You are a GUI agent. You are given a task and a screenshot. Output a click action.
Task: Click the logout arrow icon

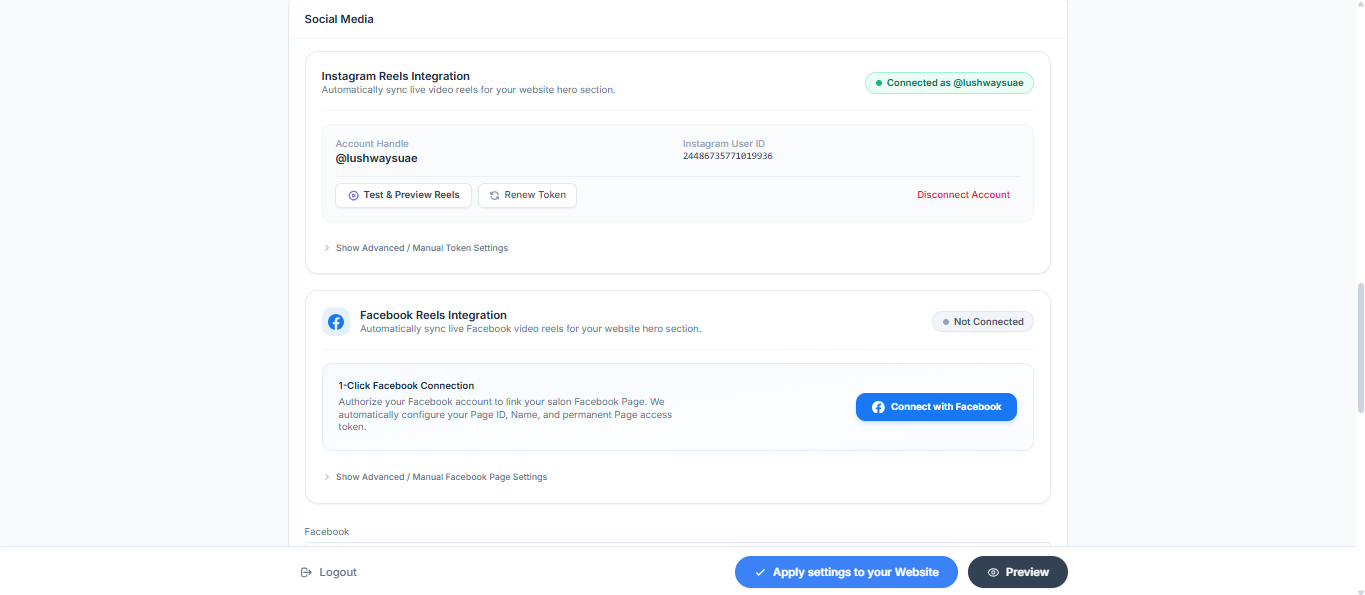[306, 572]
